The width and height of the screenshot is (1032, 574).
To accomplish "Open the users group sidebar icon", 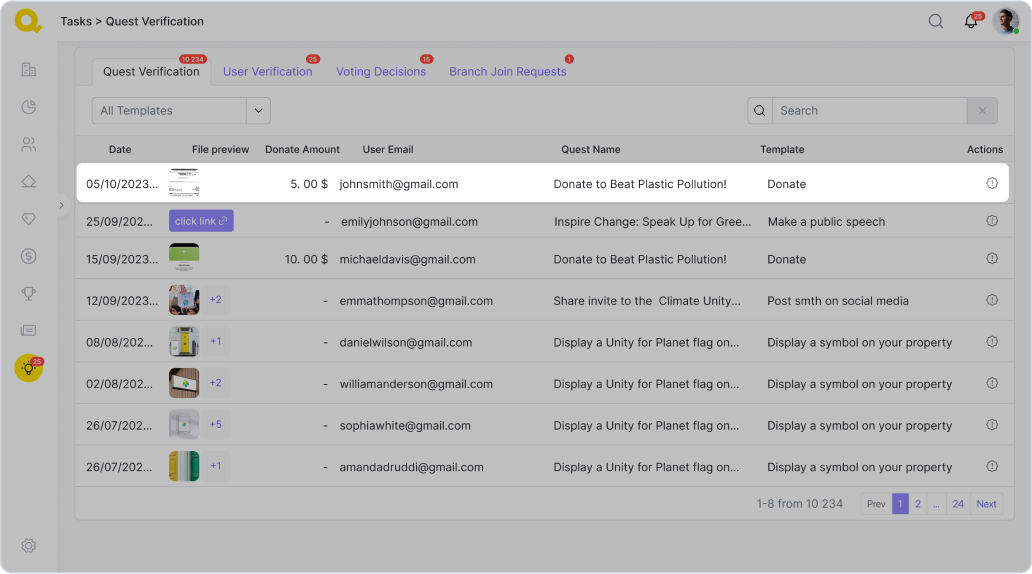I will click(28, 144).
